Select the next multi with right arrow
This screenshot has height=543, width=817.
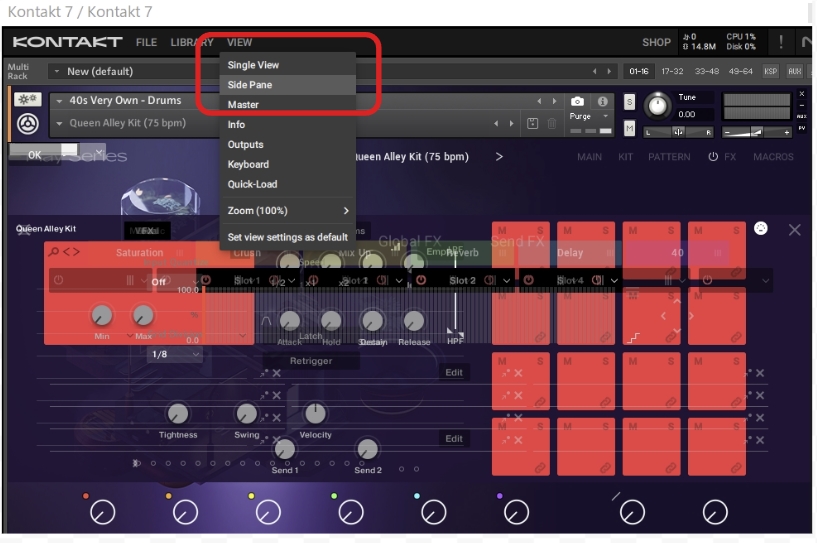(609, 71)
